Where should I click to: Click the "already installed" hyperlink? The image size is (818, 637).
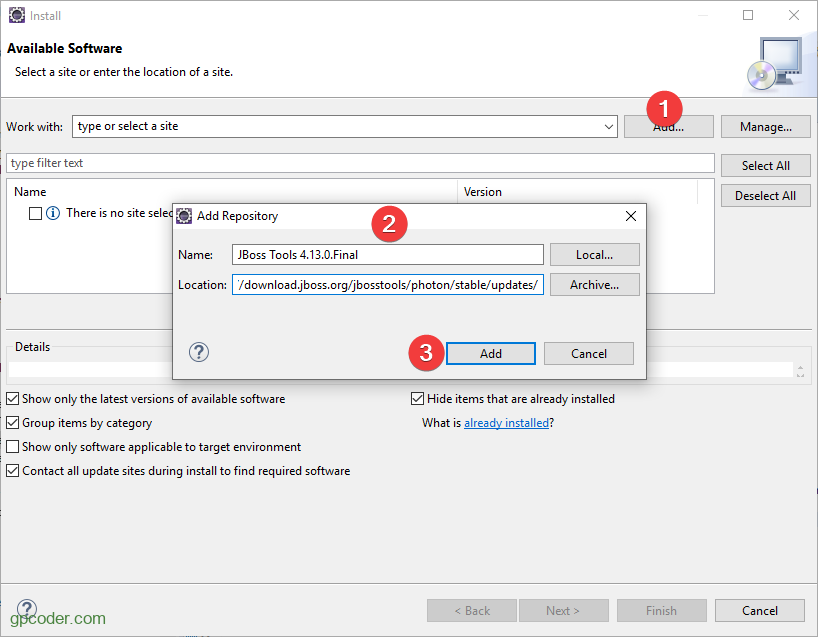pyautogui.click(x=506, y=422)
